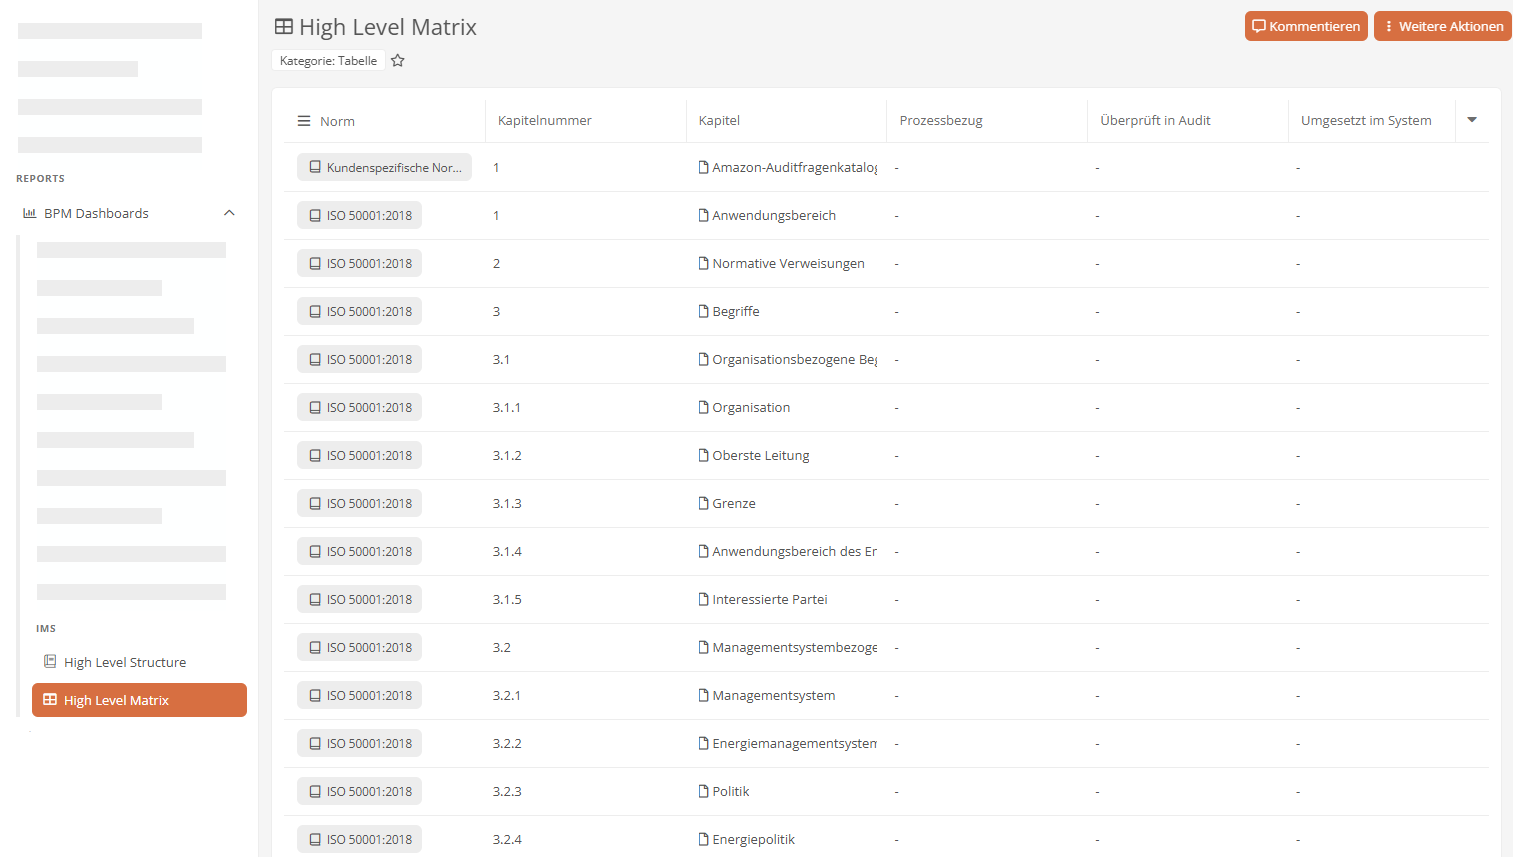Click the High Level Matrix table icon in sidebar
Screen dimensions: 1513x857
tap(50, 700)
